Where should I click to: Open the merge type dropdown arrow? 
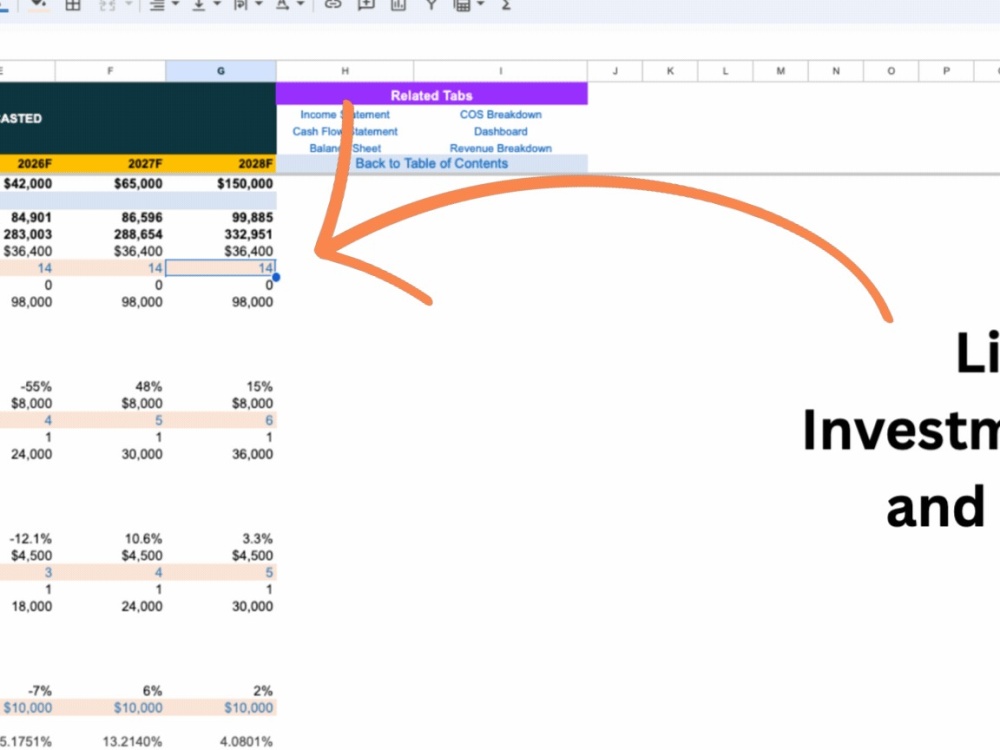pyautogui.click(x=128, y=4)
